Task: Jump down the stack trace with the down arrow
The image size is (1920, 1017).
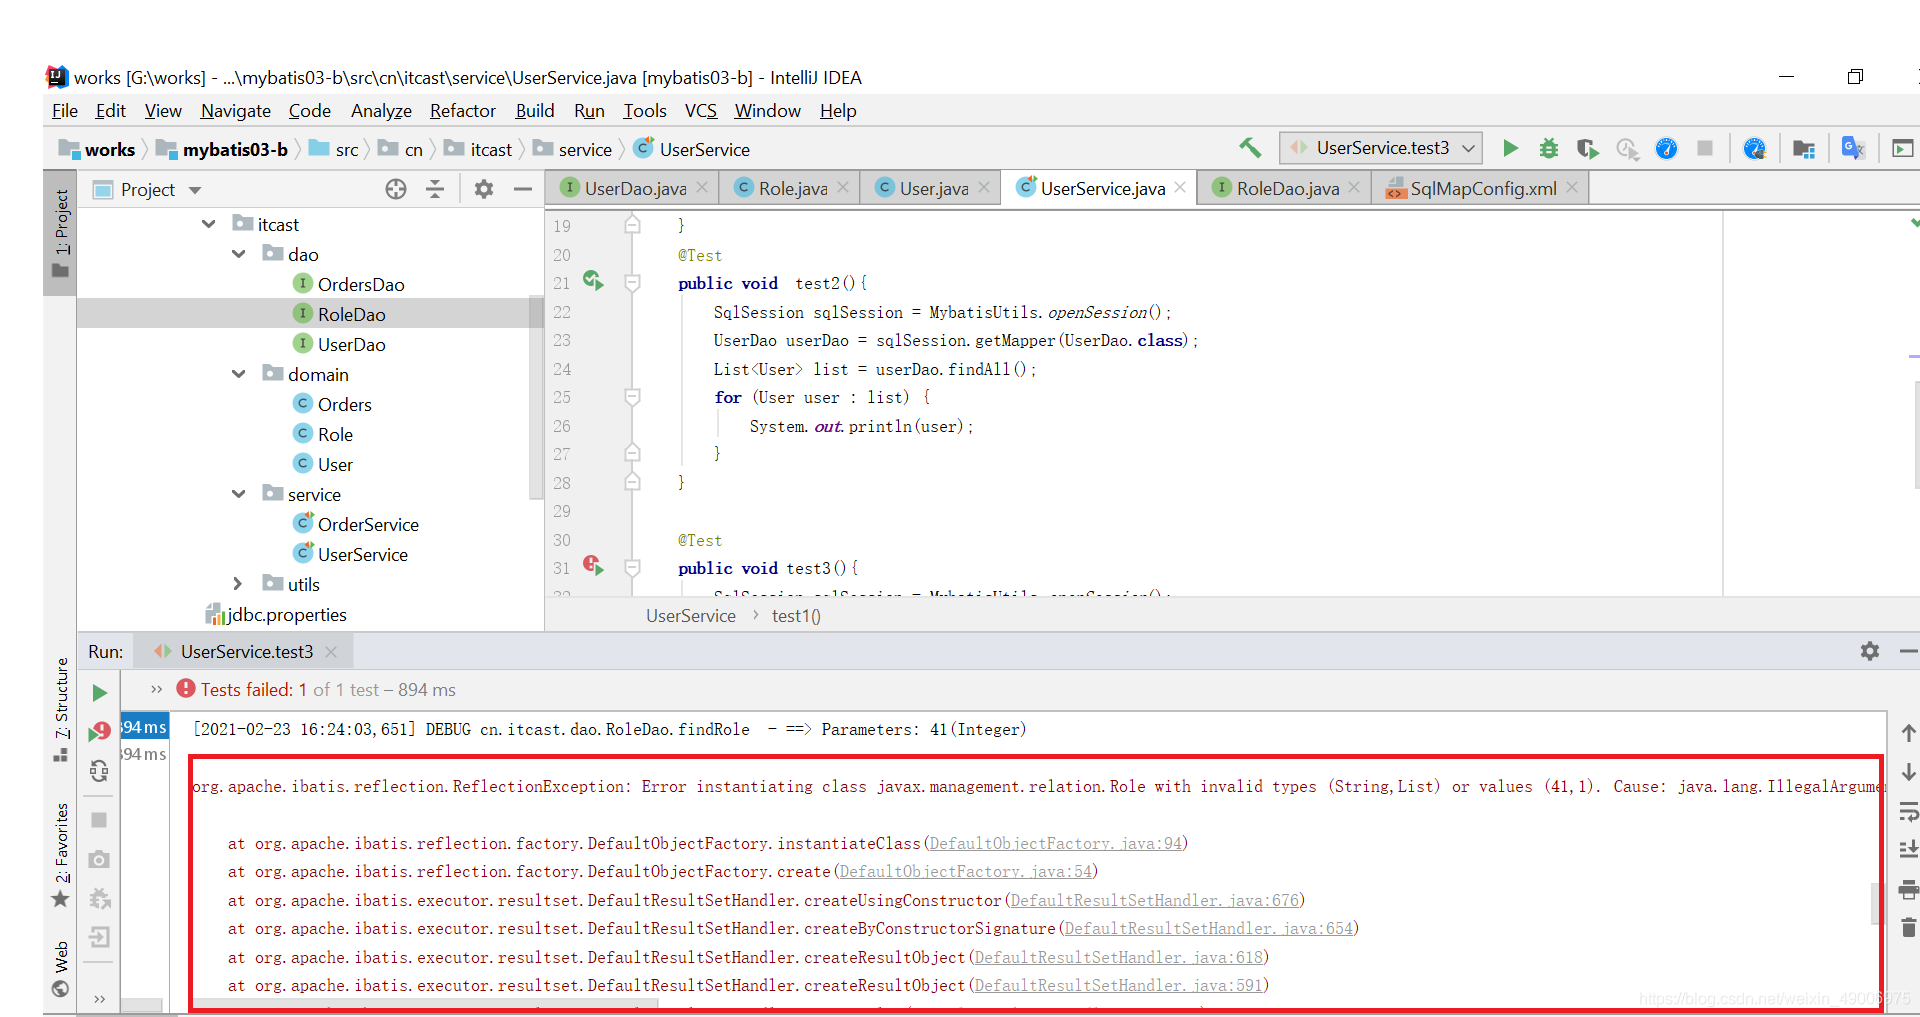Action: pyautogui.click(x=1908, y=772)
